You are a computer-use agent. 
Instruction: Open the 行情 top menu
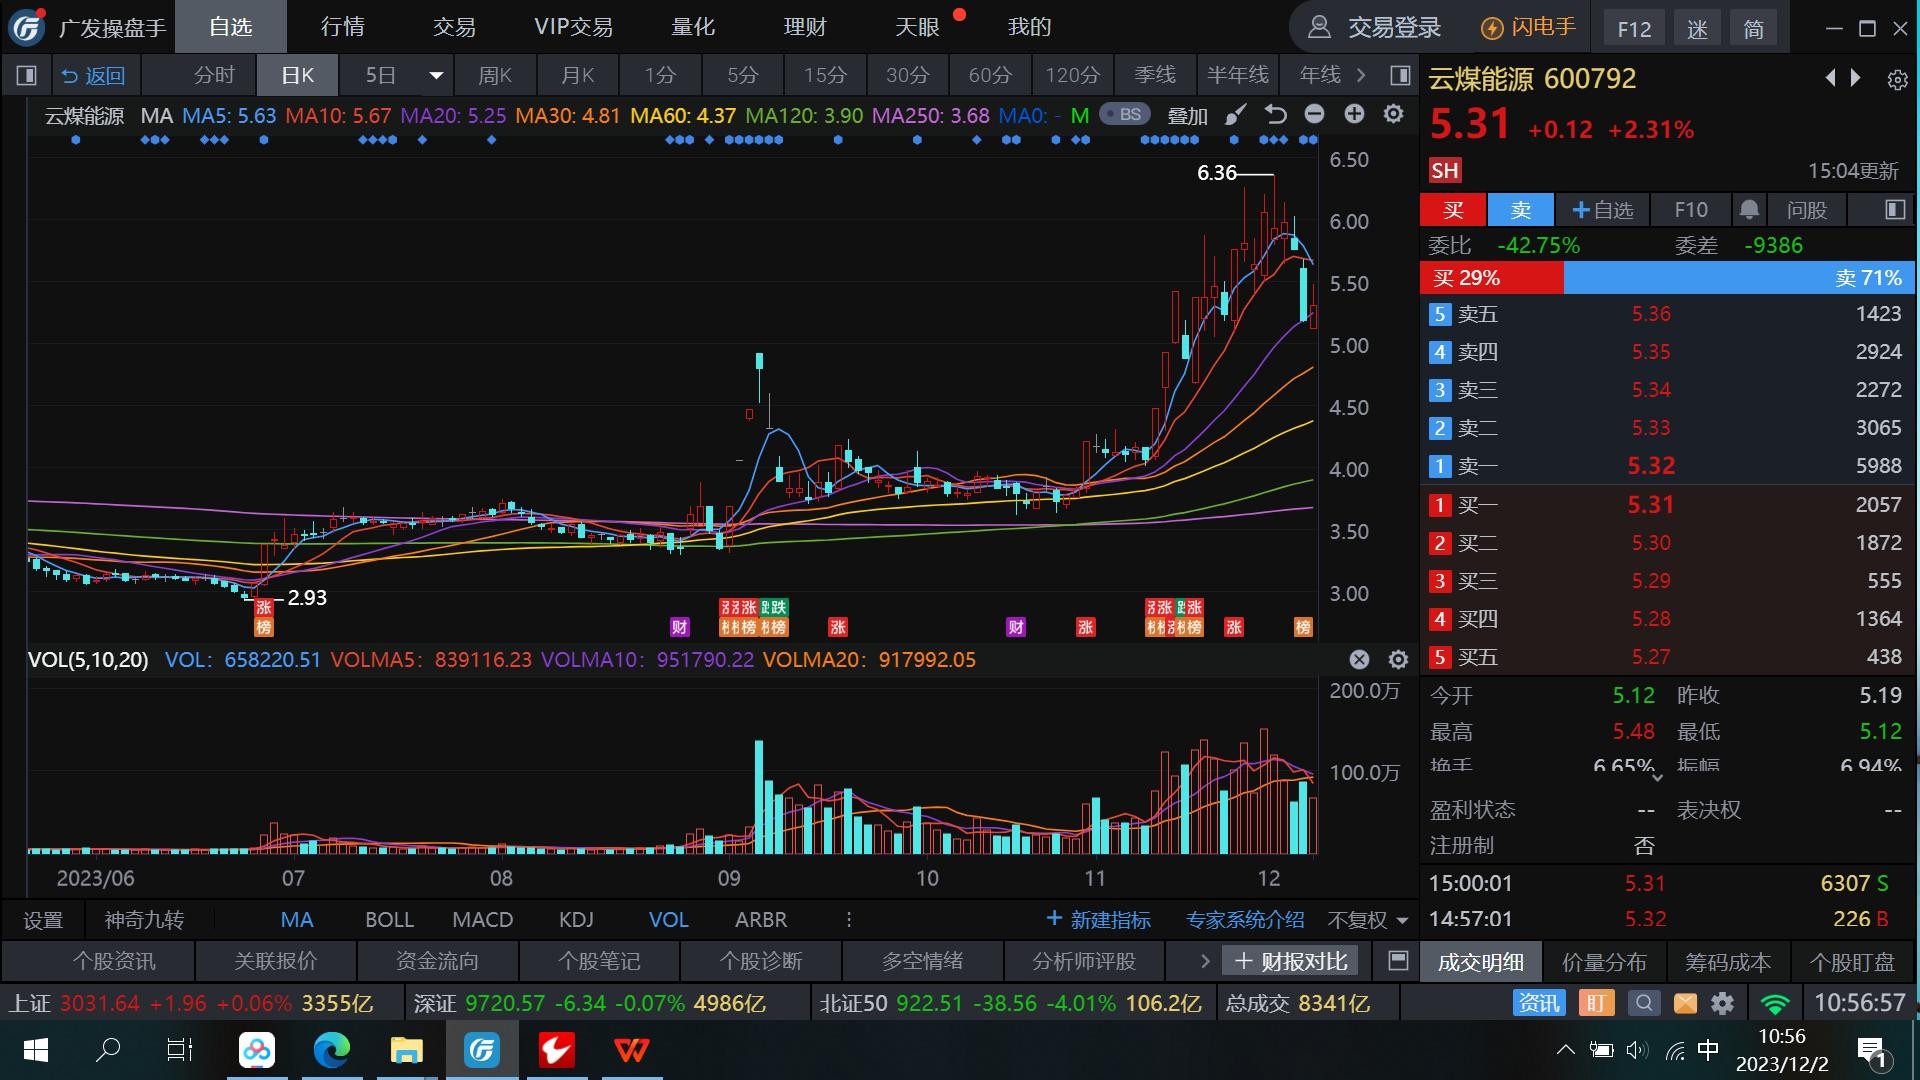click(342, 27)
